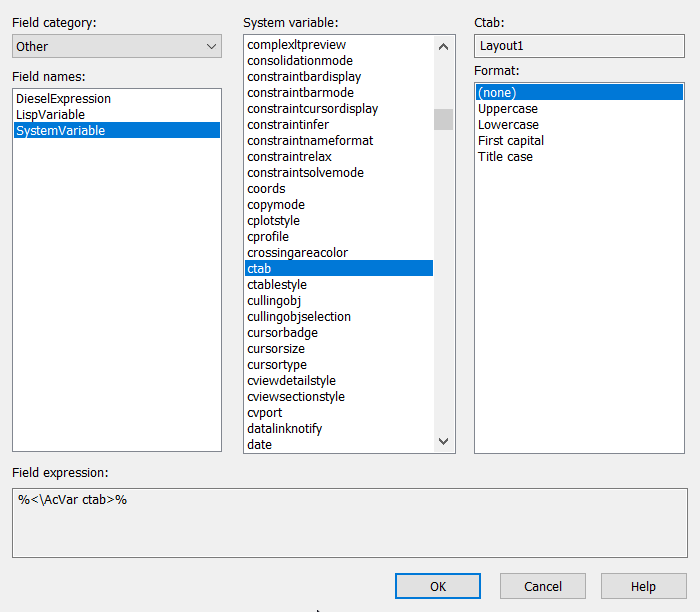
Task: Select LispVariable field name
Action: (x=117, y=115)
